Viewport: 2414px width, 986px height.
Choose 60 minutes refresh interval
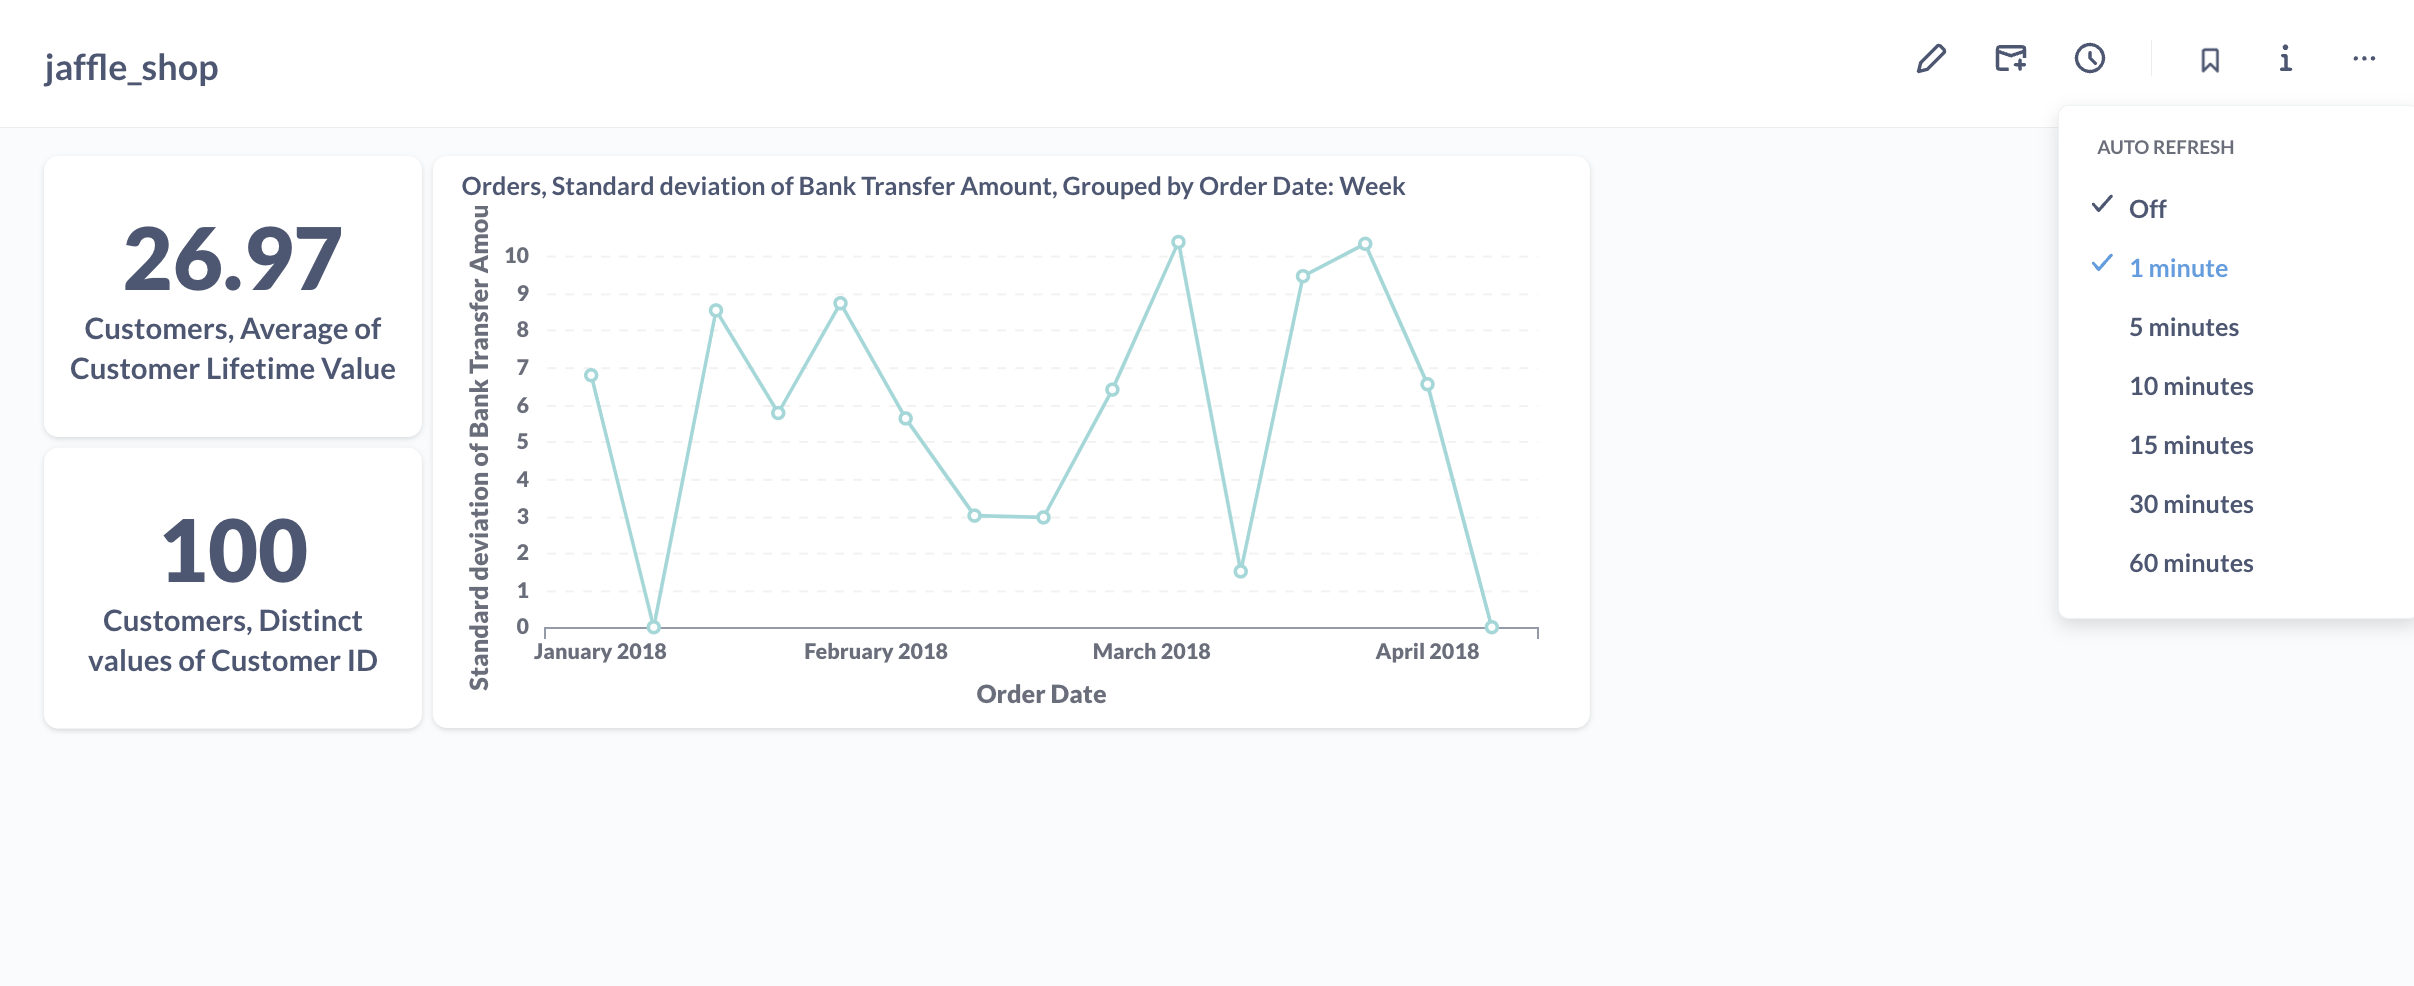[x=2190, y=563]
